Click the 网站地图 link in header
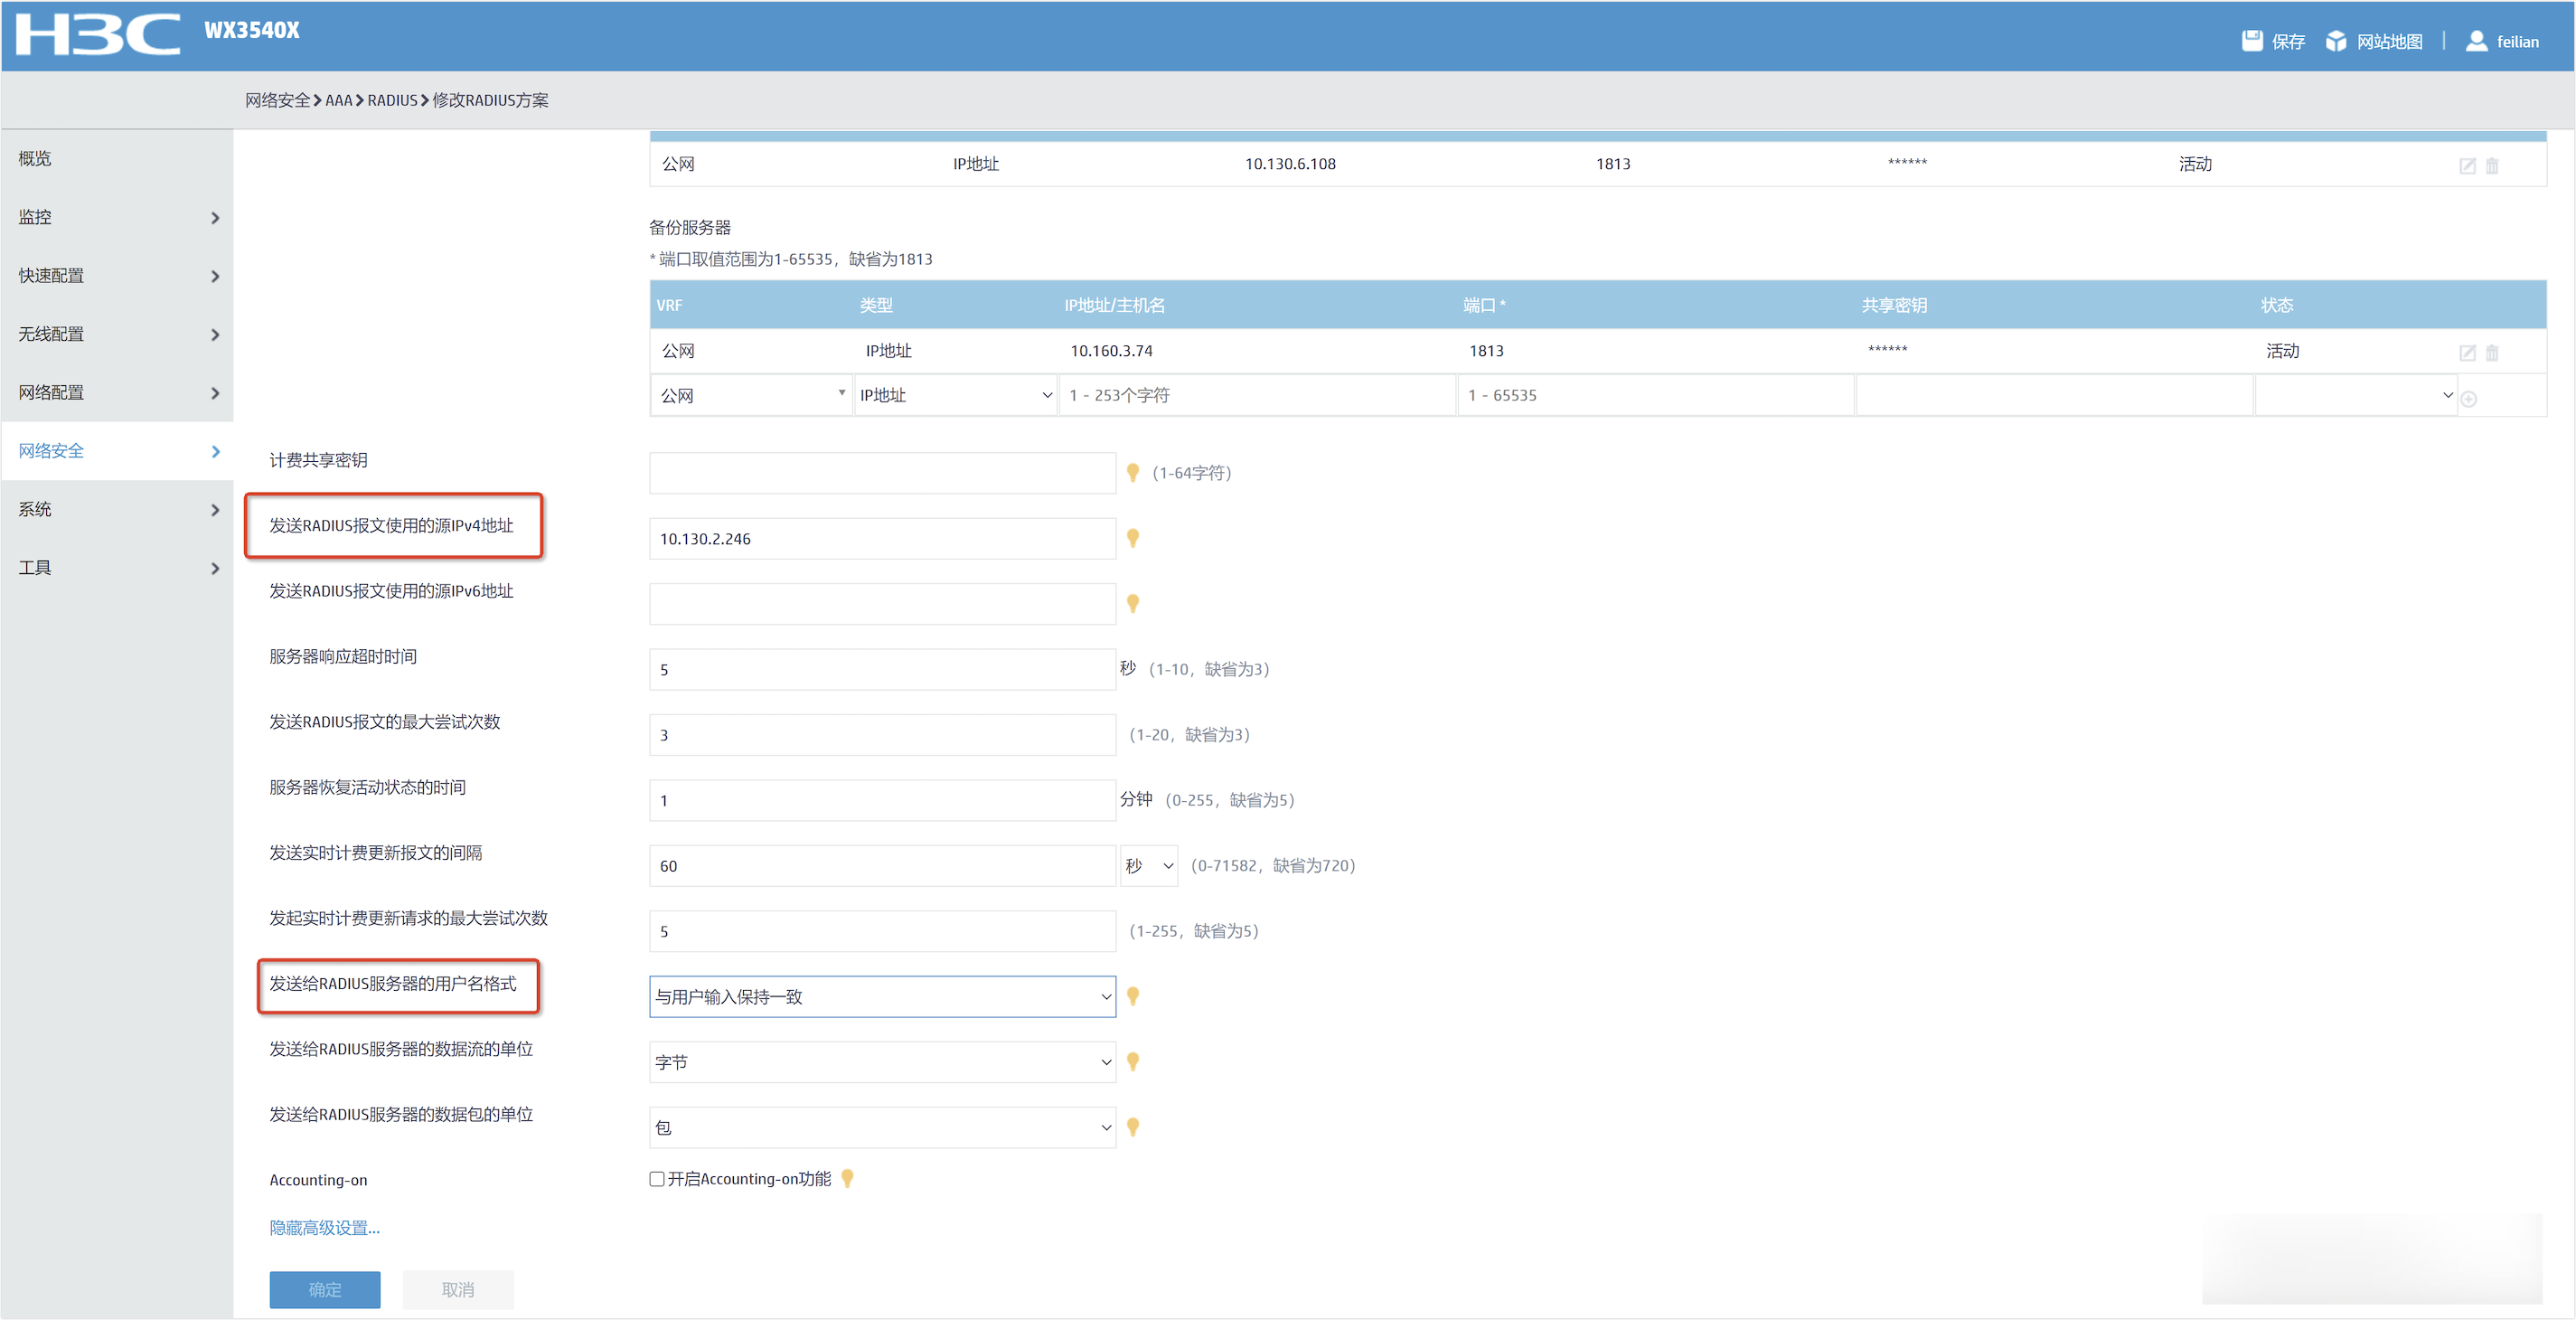Image resolution: width=2576 pixels, height=1320 pixels. point(2389,41)
